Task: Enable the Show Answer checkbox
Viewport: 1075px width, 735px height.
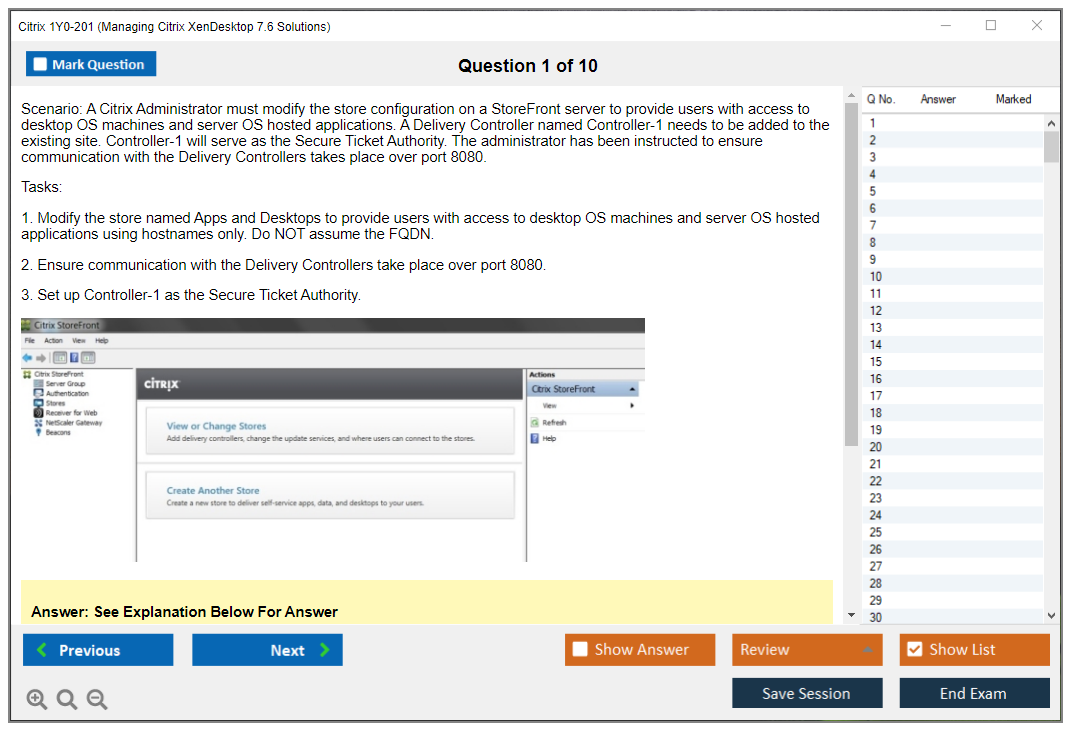Action: click(x=580, y=650)
